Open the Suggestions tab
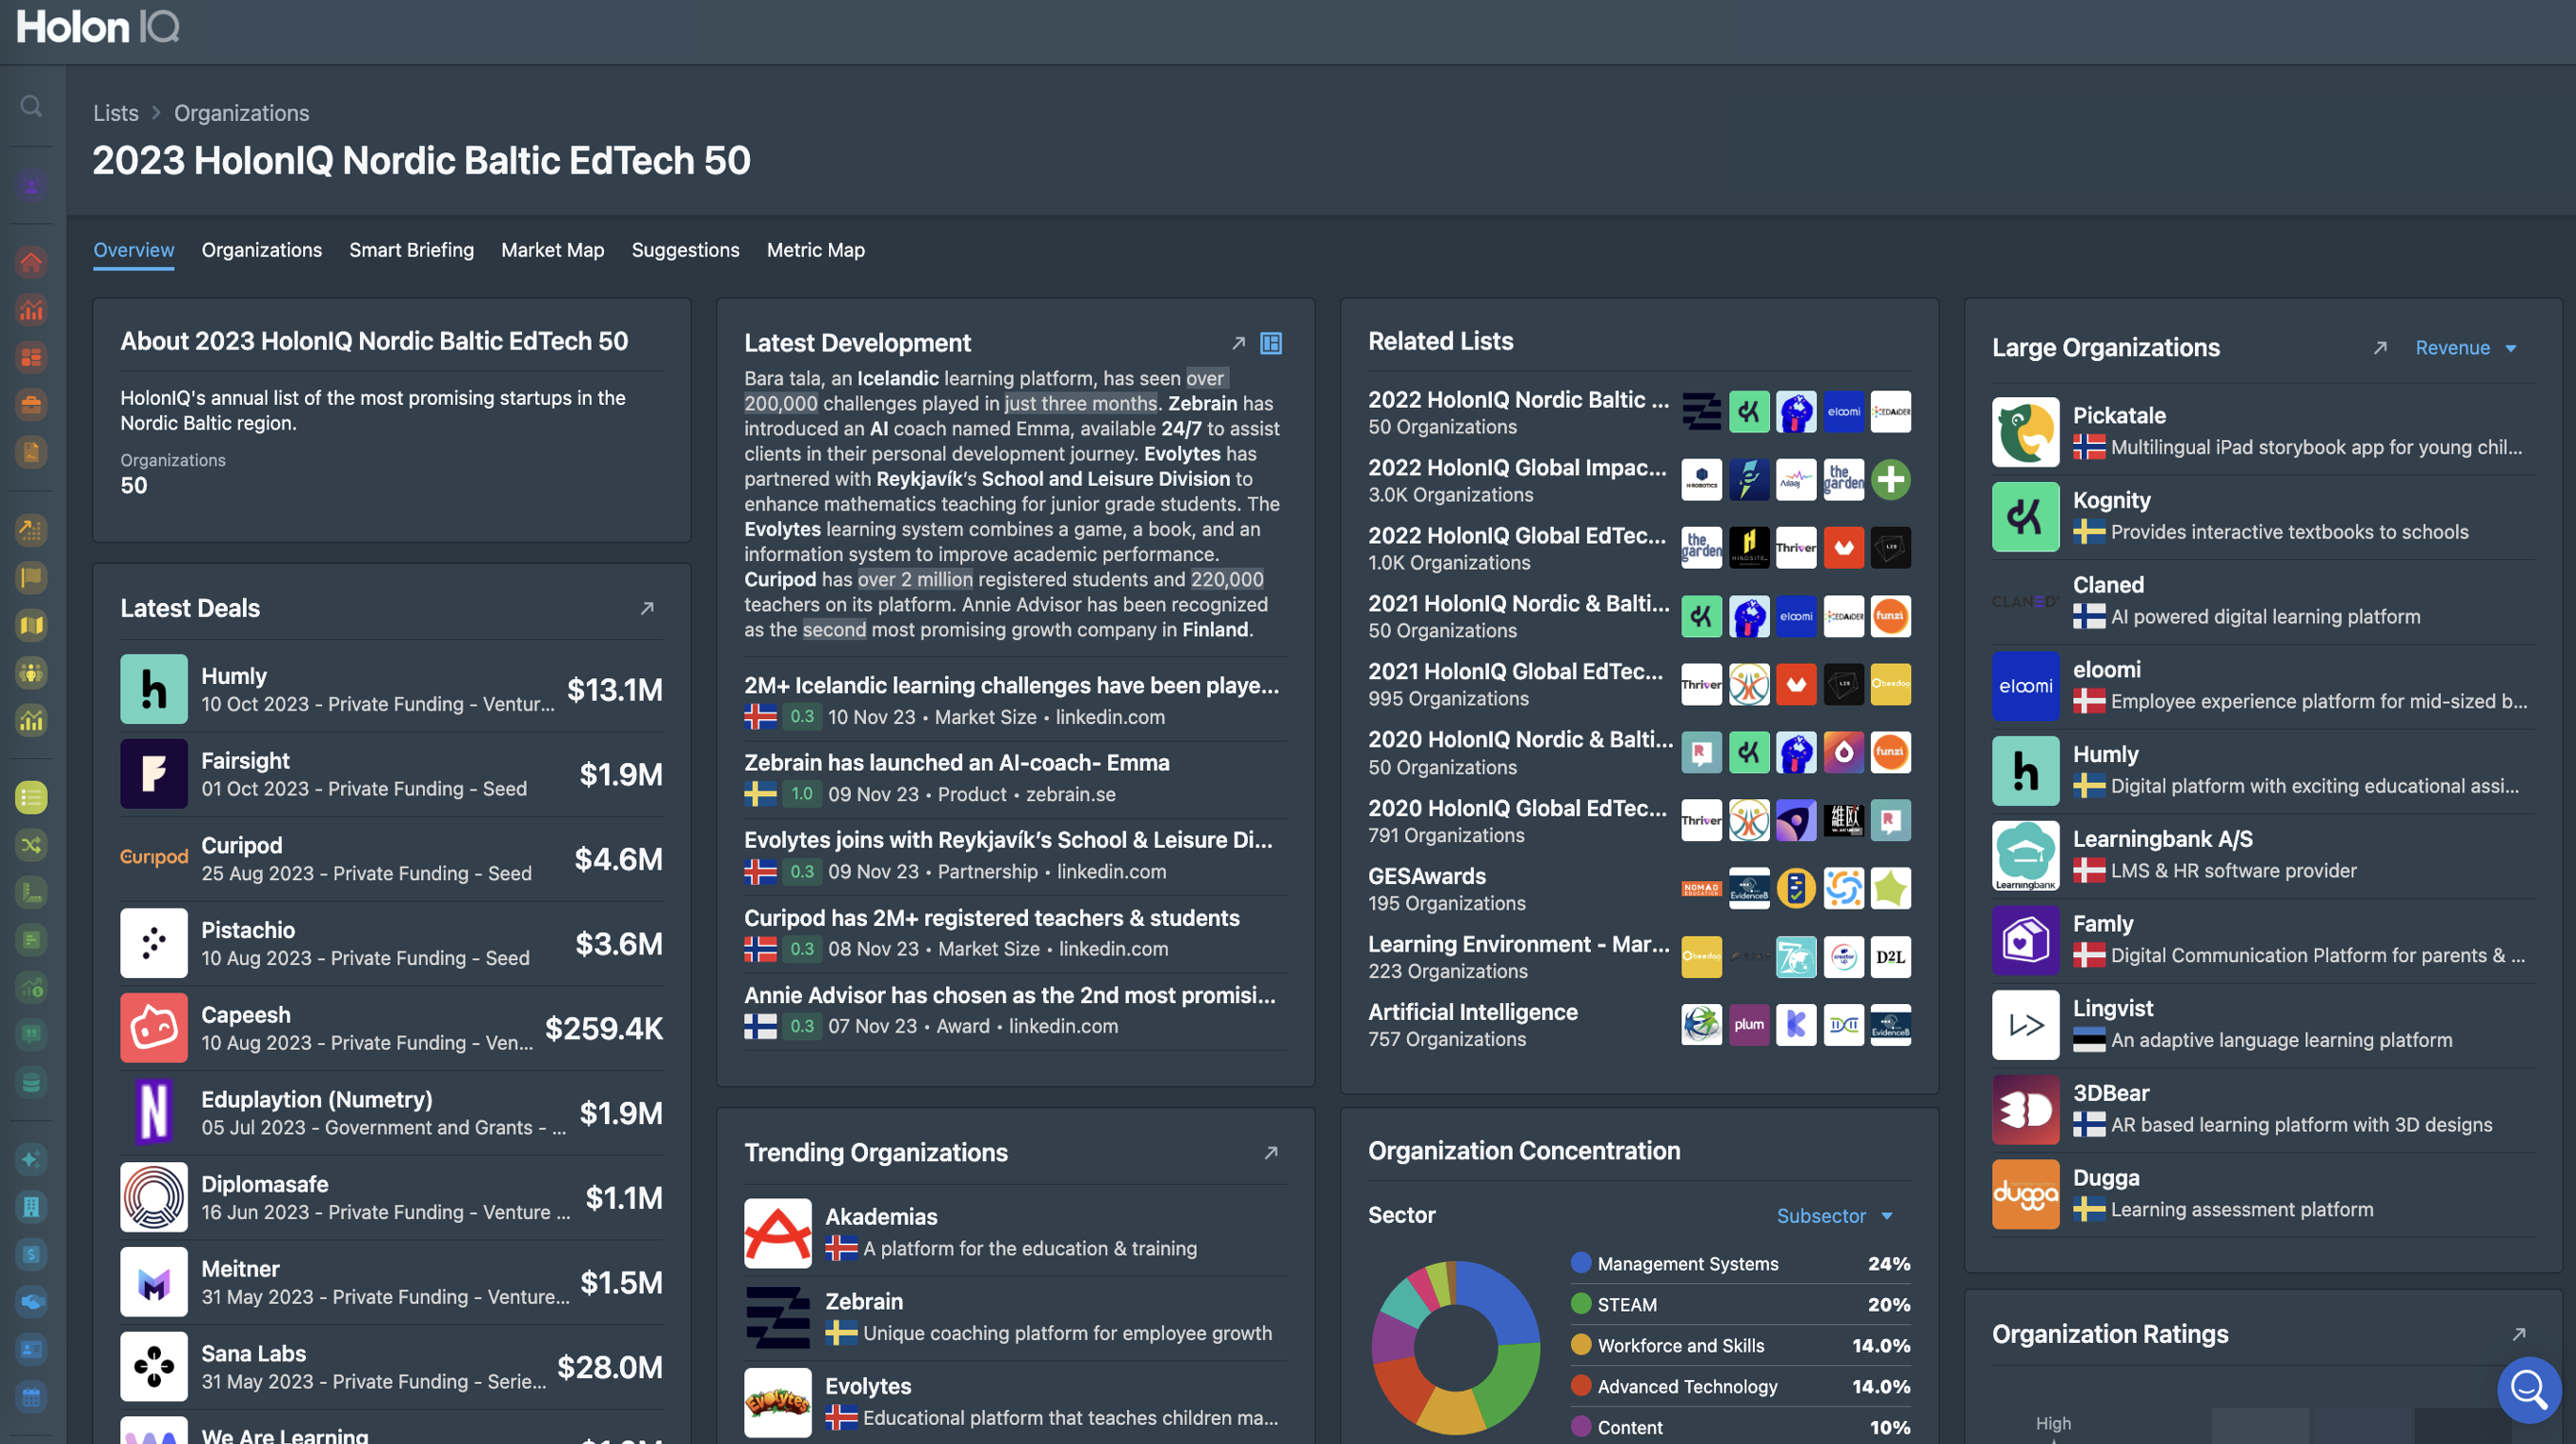This screenshot has height=1444, width=2576. 685,250
